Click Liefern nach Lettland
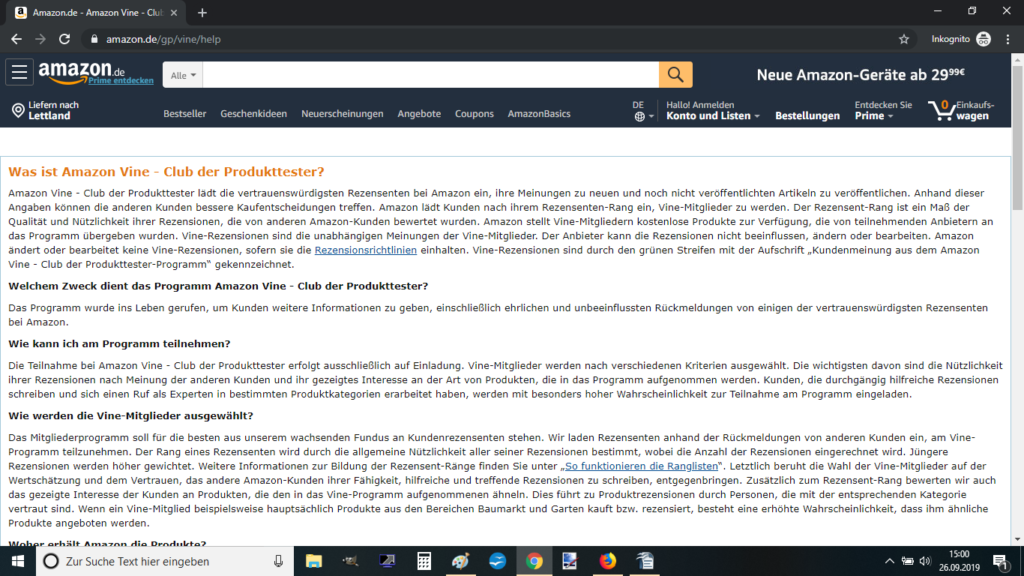This screenshot has width=1024, height=576. tap(46, 110)
